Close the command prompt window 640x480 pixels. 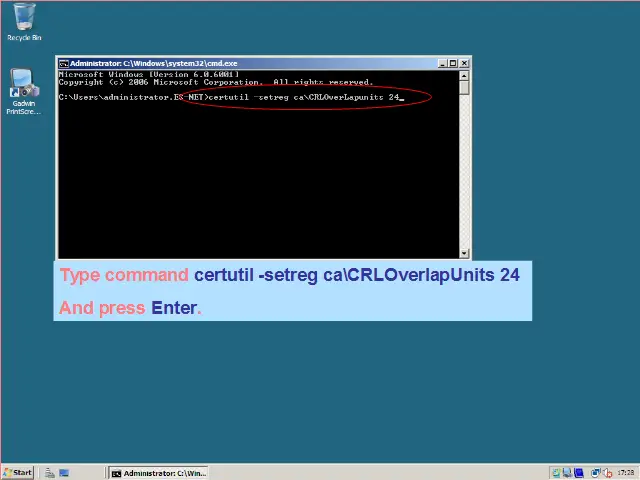[463, 63]
